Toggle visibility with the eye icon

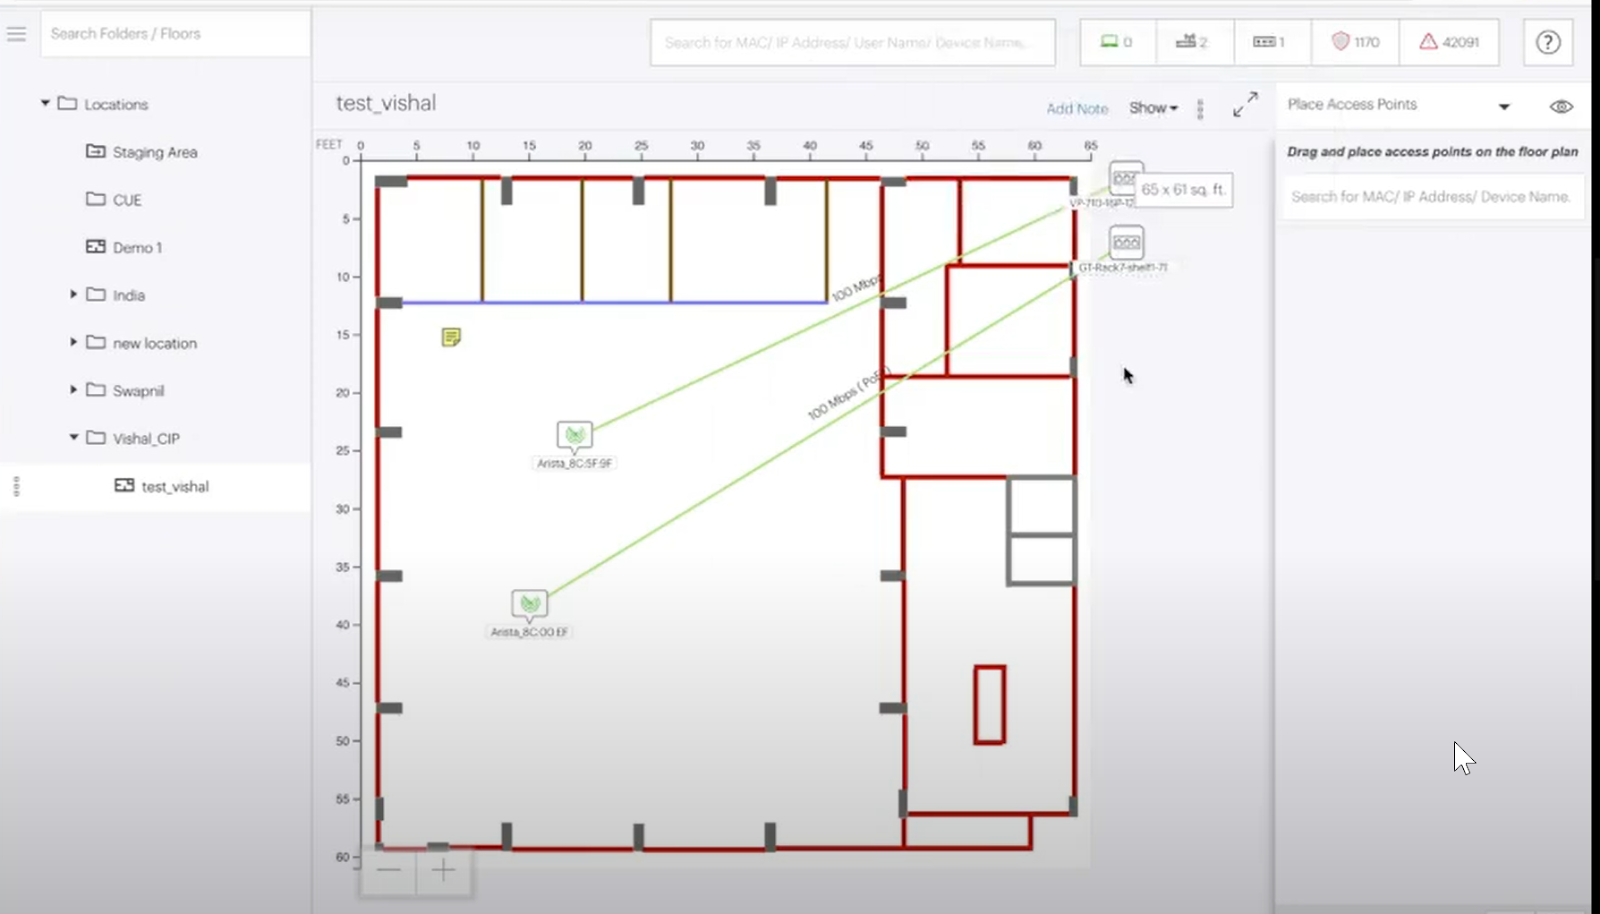pyautogui.click(x=1559, y=105)
